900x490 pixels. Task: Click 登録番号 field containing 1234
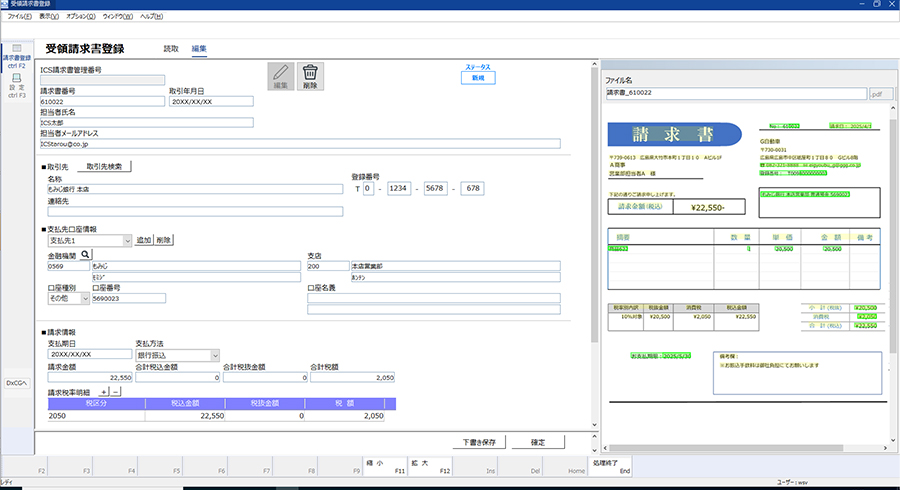(x=399, y=188)
